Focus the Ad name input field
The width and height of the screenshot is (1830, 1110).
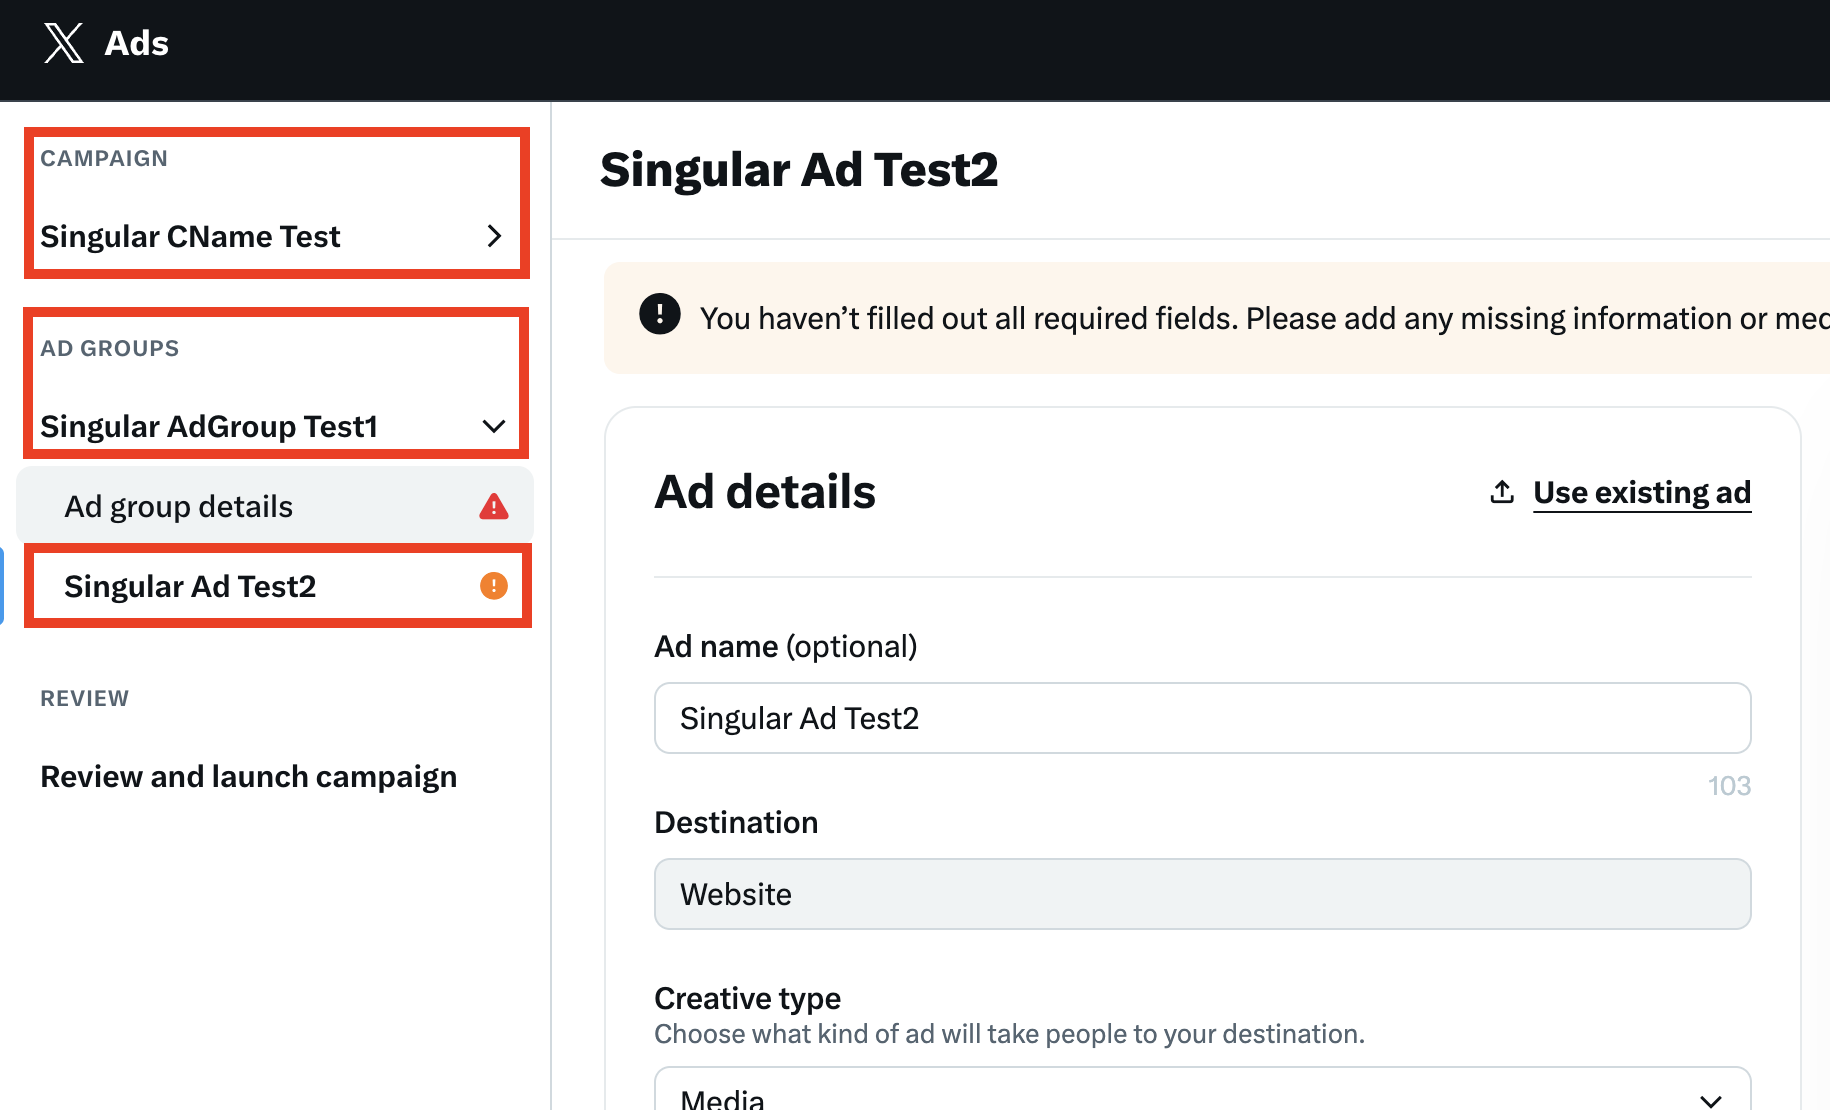coord(1202,718)
